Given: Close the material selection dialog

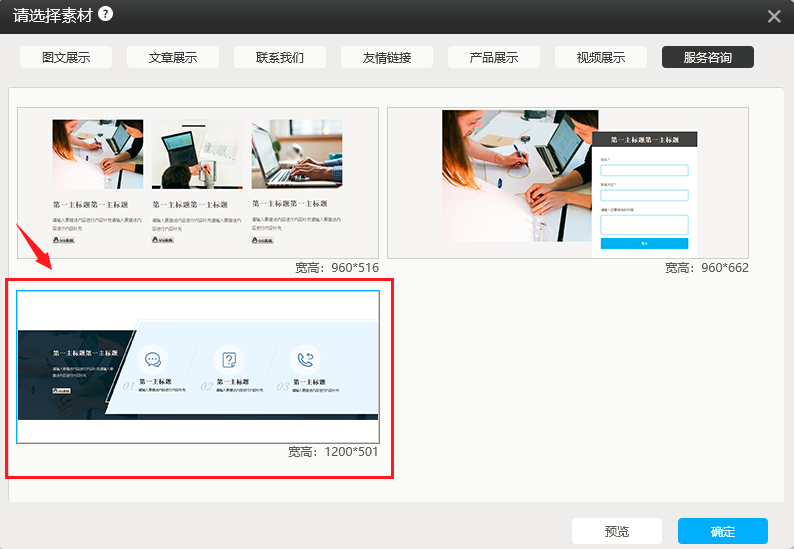Looking at the screenshot, I should [x=773, y=16].
